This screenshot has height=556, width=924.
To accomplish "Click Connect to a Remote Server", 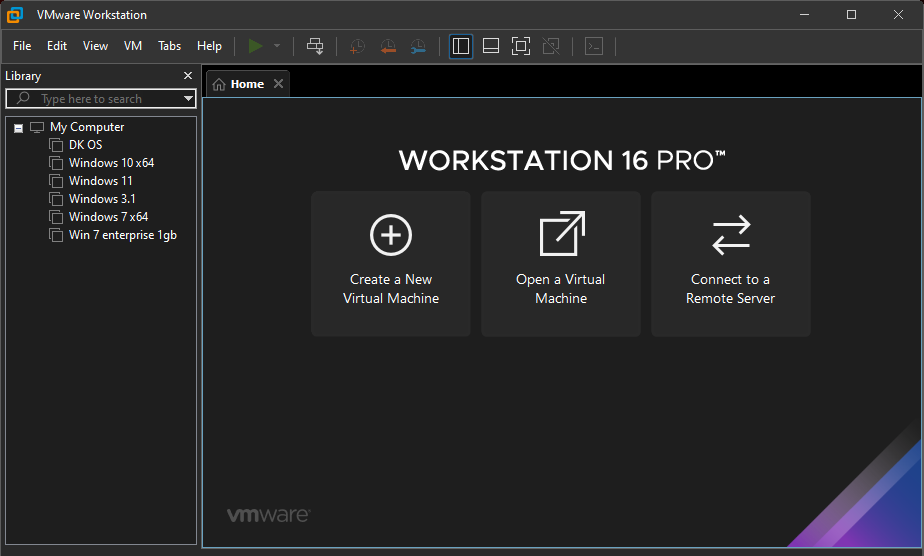I will tap(731, 264).
